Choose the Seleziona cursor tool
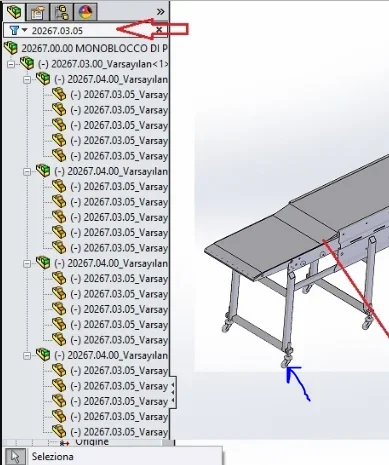 [15, 456]
